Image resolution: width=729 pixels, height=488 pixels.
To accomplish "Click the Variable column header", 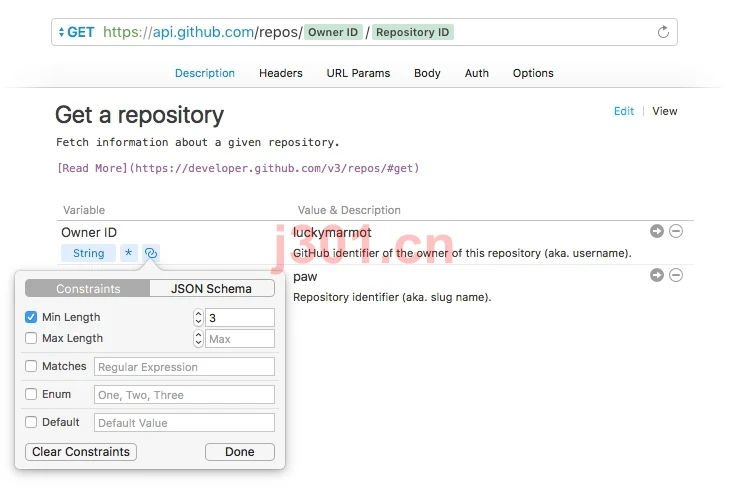I will tap(84, 210).
